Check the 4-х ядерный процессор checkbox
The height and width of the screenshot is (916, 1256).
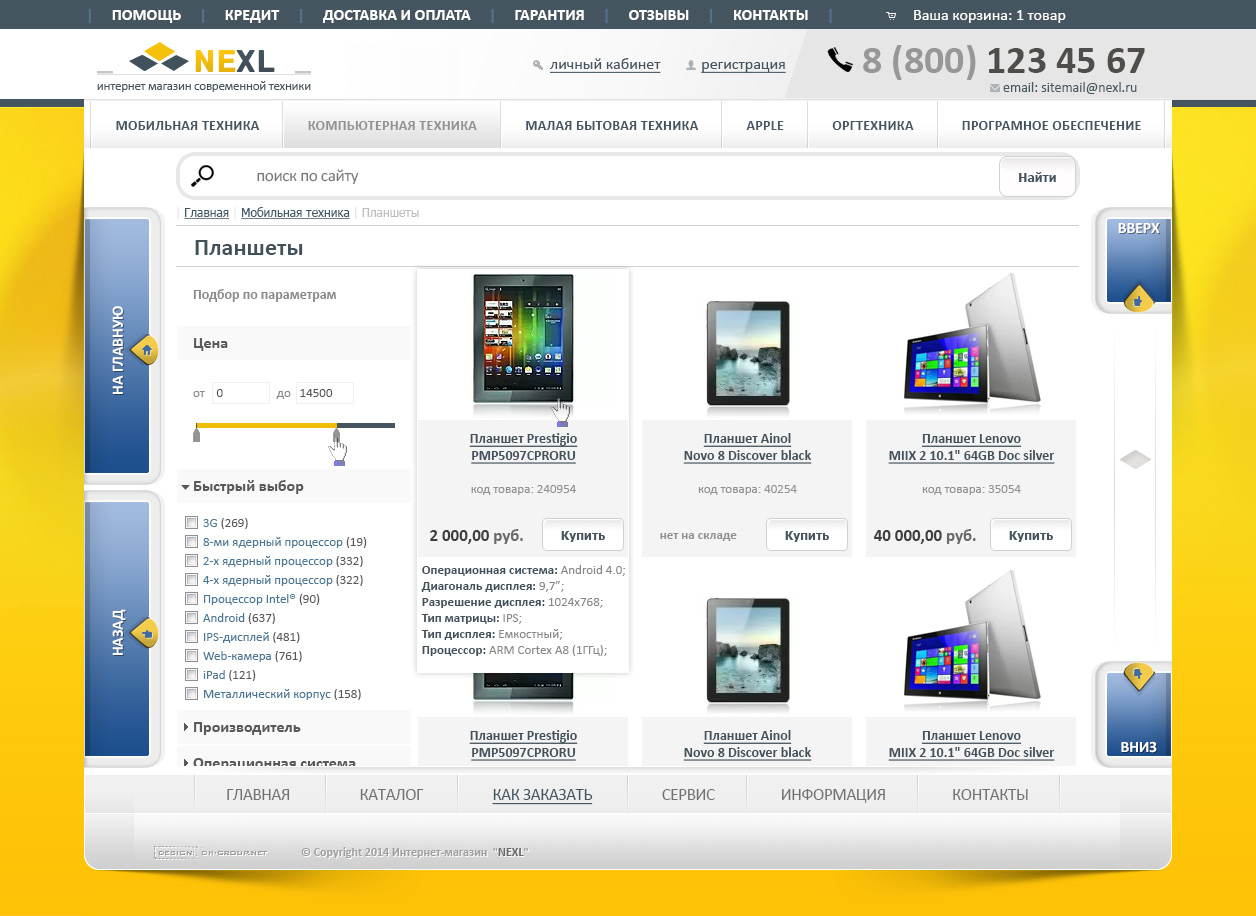click(191, 579)
